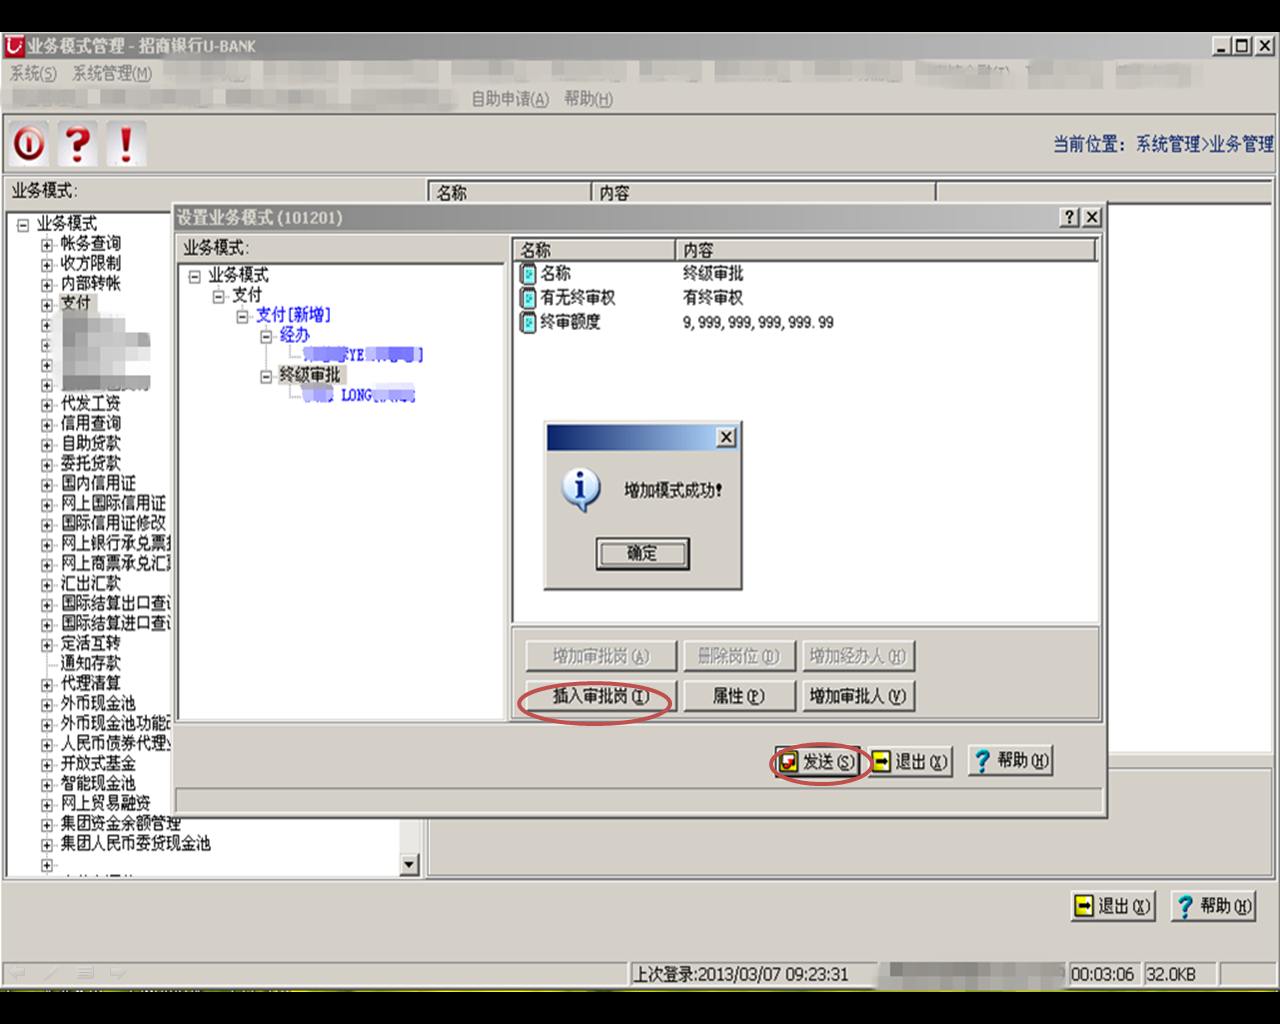Screen dimensions: 1280x1024
Task: Expand the 信用查询 node
Action: [47, 425]
